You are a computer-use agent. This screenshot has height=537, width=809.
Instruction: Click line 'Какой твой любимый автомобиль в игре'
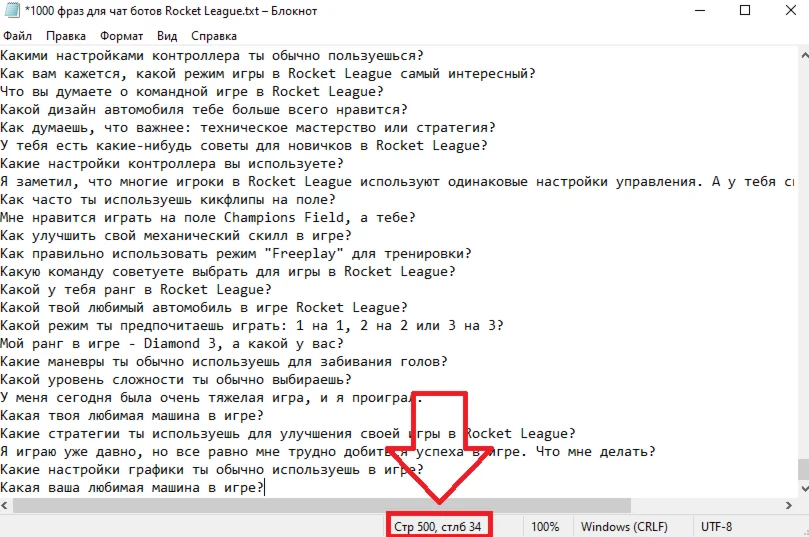(x=204, y=308)
